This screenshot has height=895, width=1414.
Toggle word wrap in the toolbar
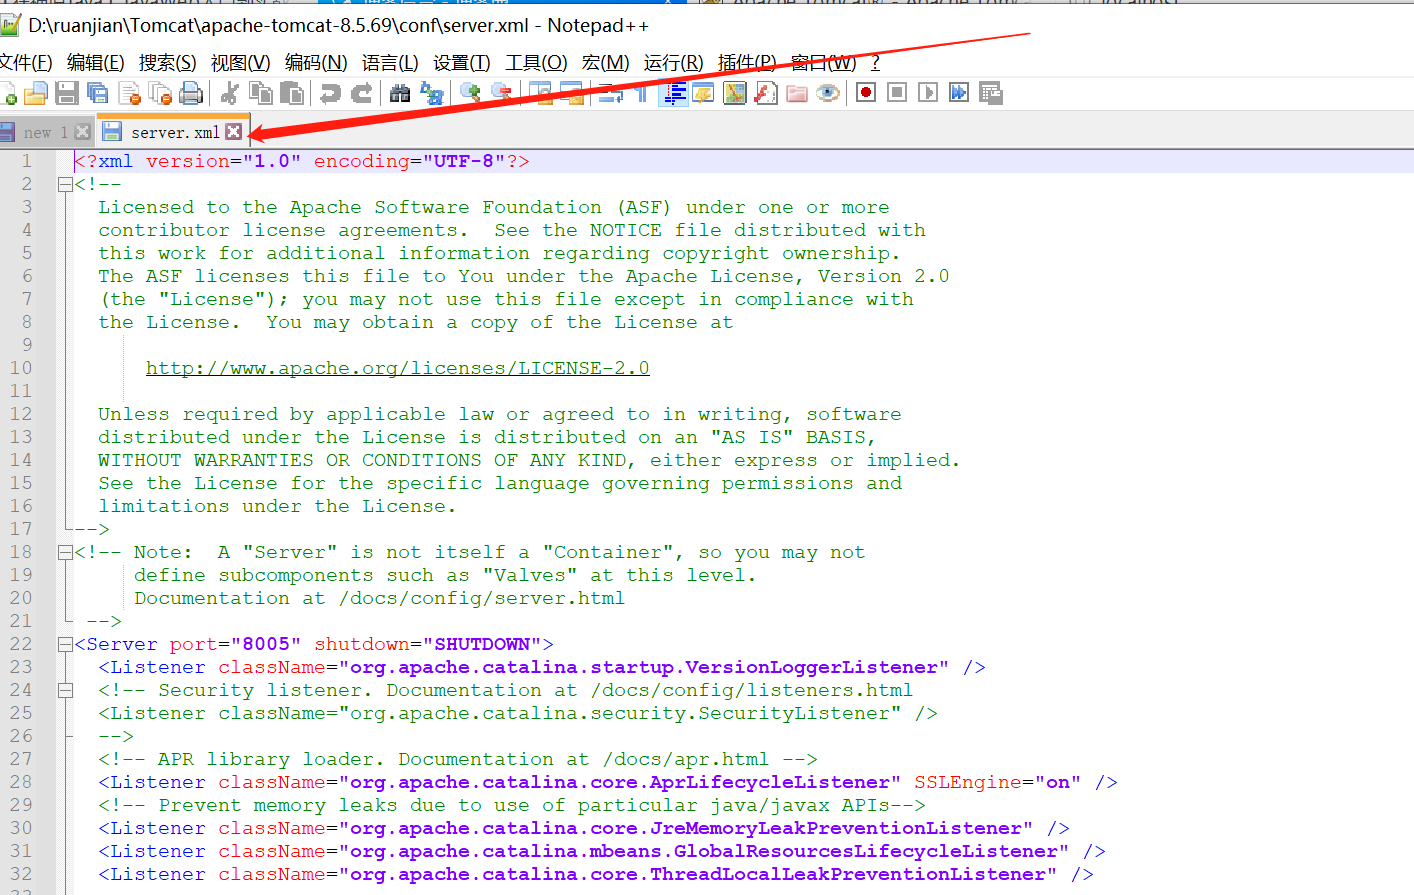click(610, 93)
